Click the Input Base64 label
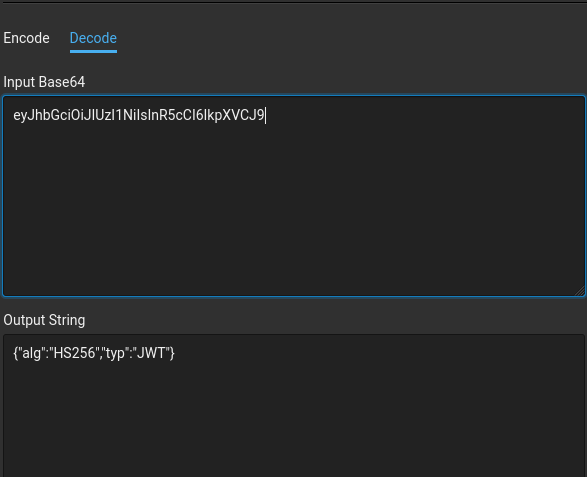 pos(44,82)
